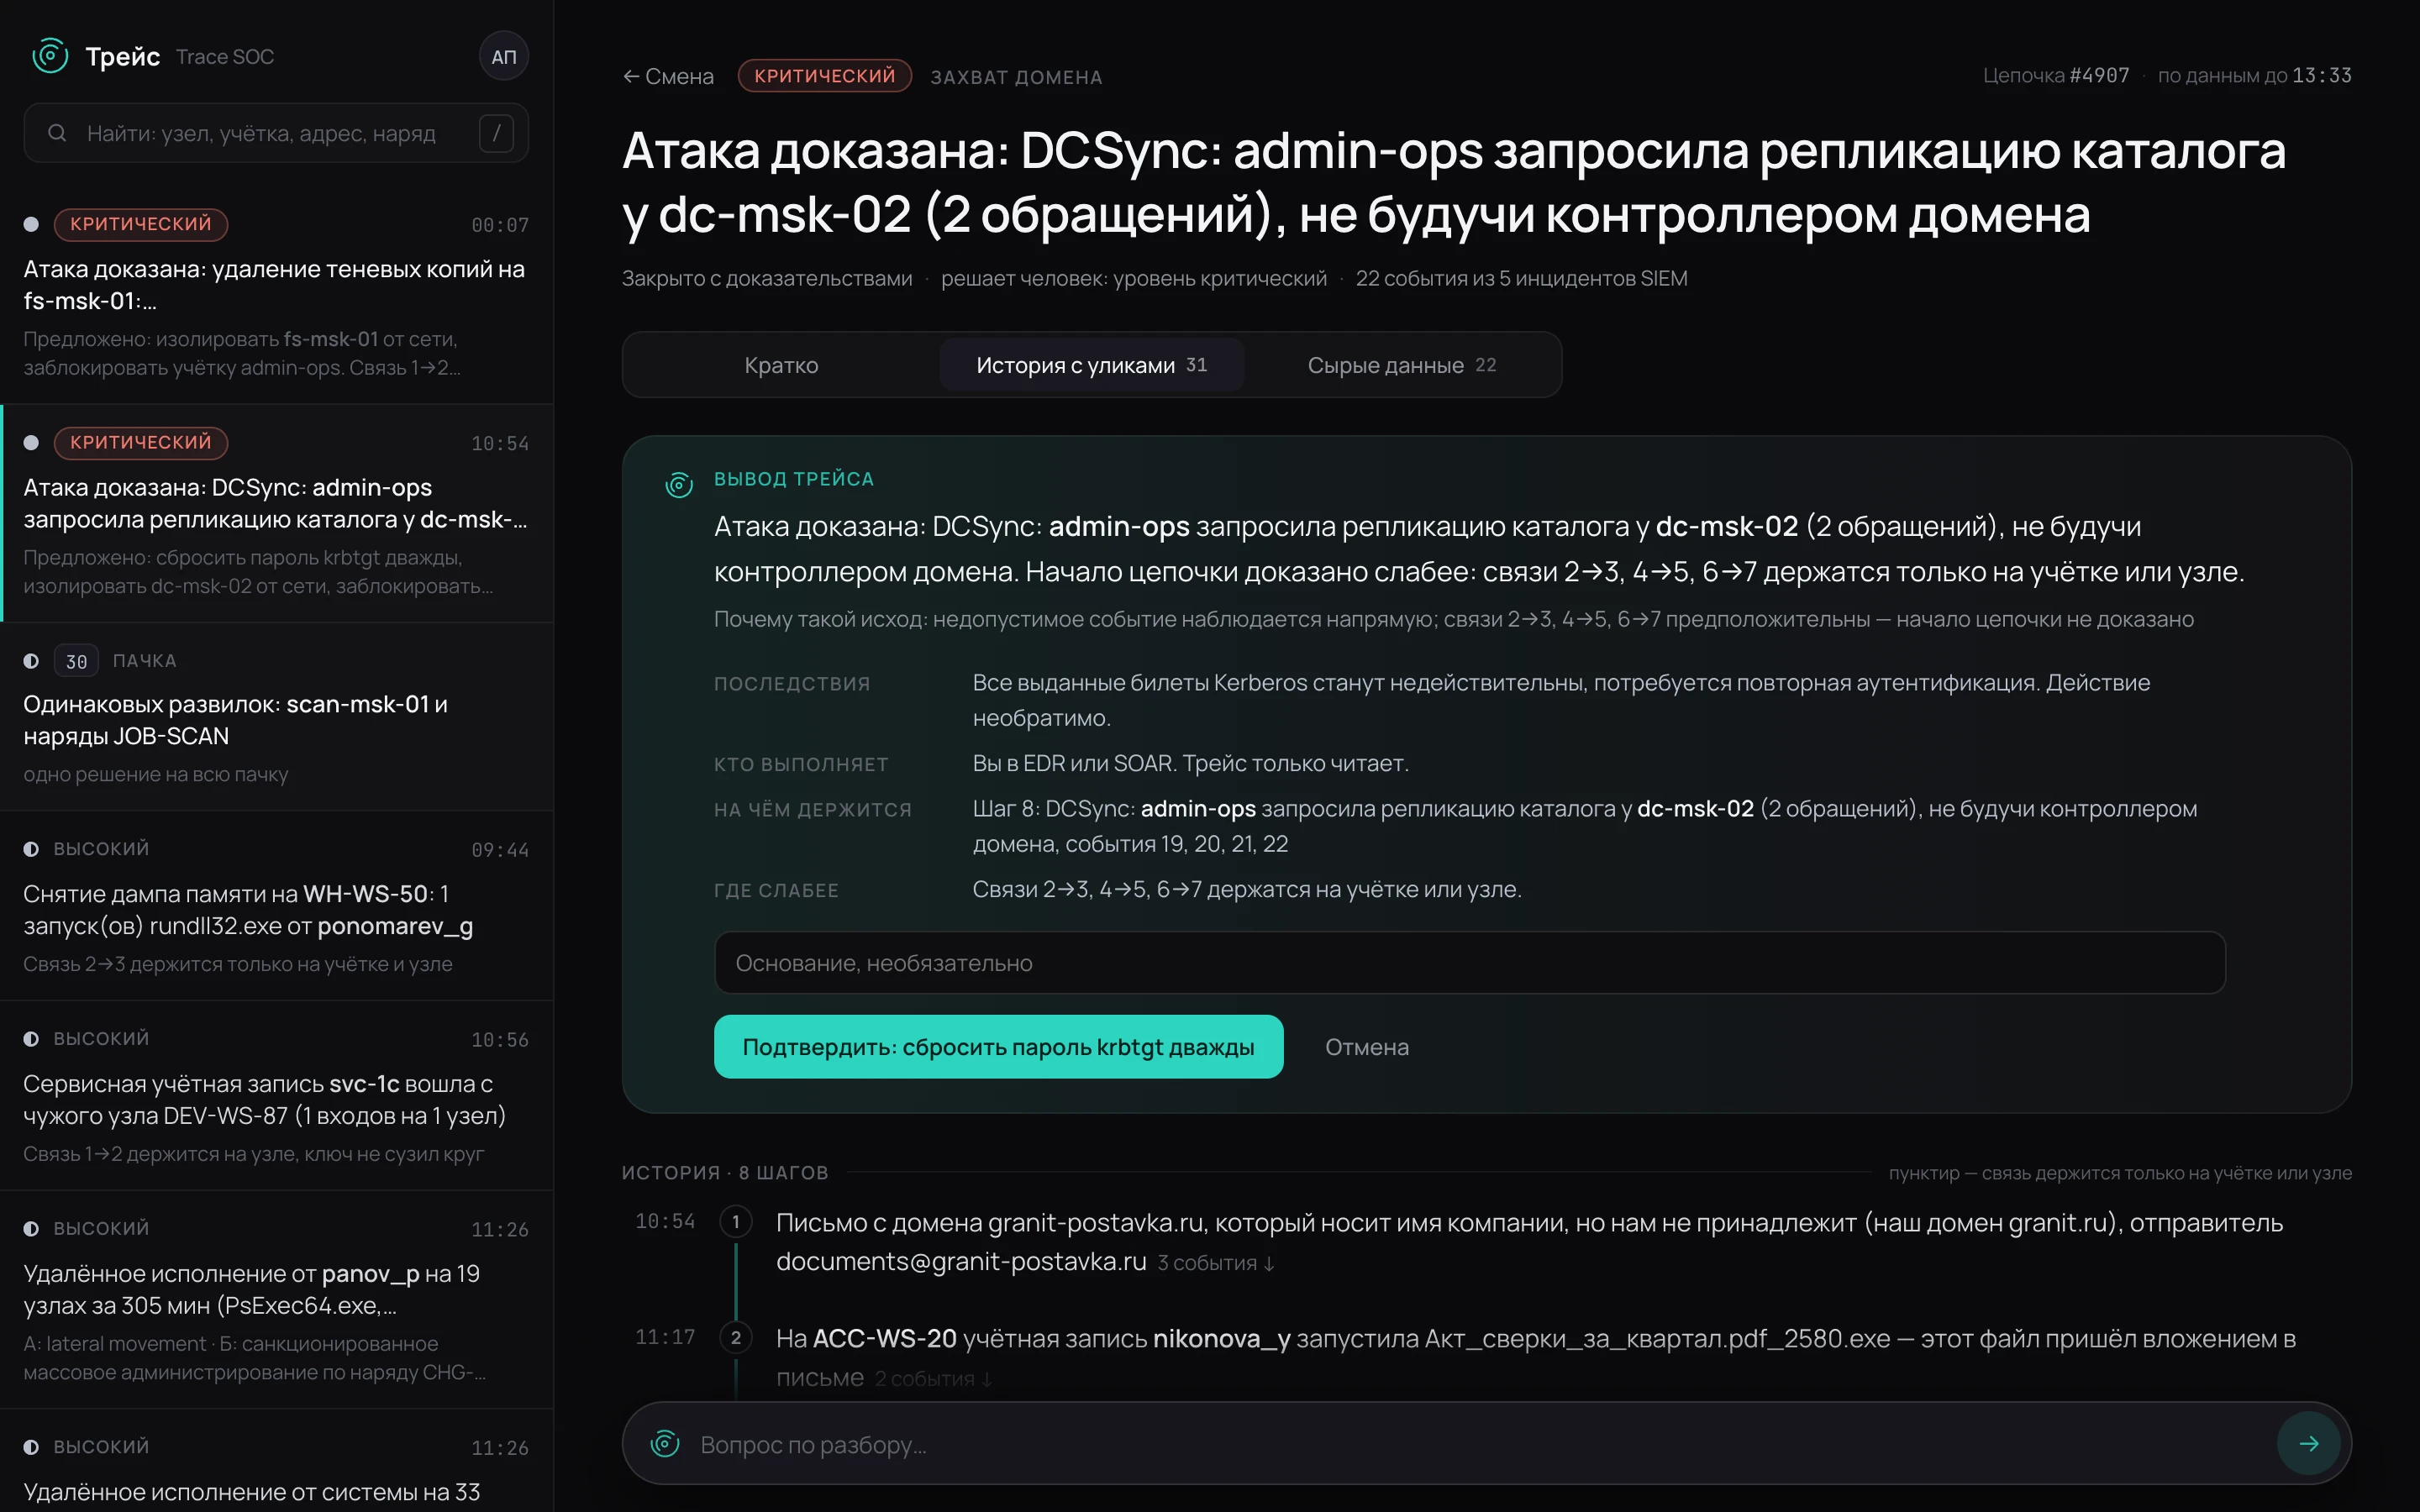Open the Сырые данные tab
This screenshot has height=1512, width=2420.
click(1401, 365)
